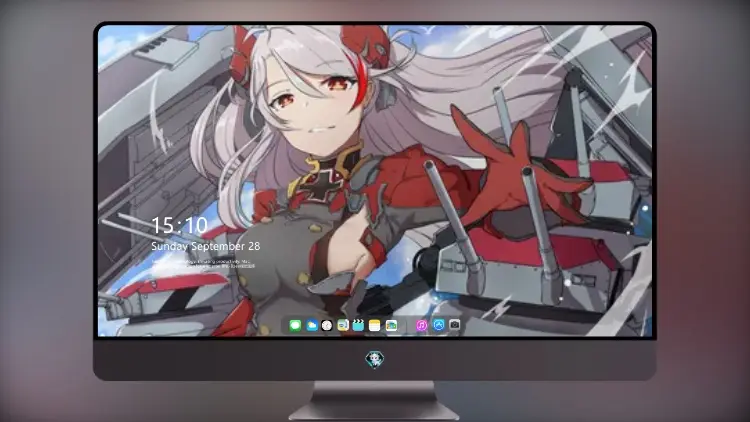This screenshot has width=750, height=422.
Task: Launch the yellow Notes app icon
Action: click(375, 326)
